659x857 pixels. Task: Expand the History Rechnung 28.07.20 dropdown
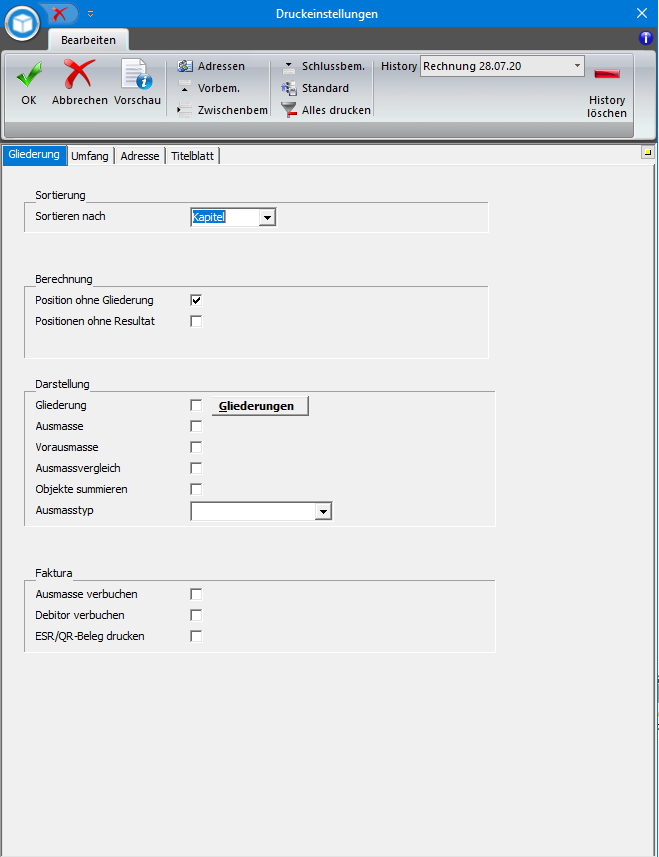pos(577,66)
